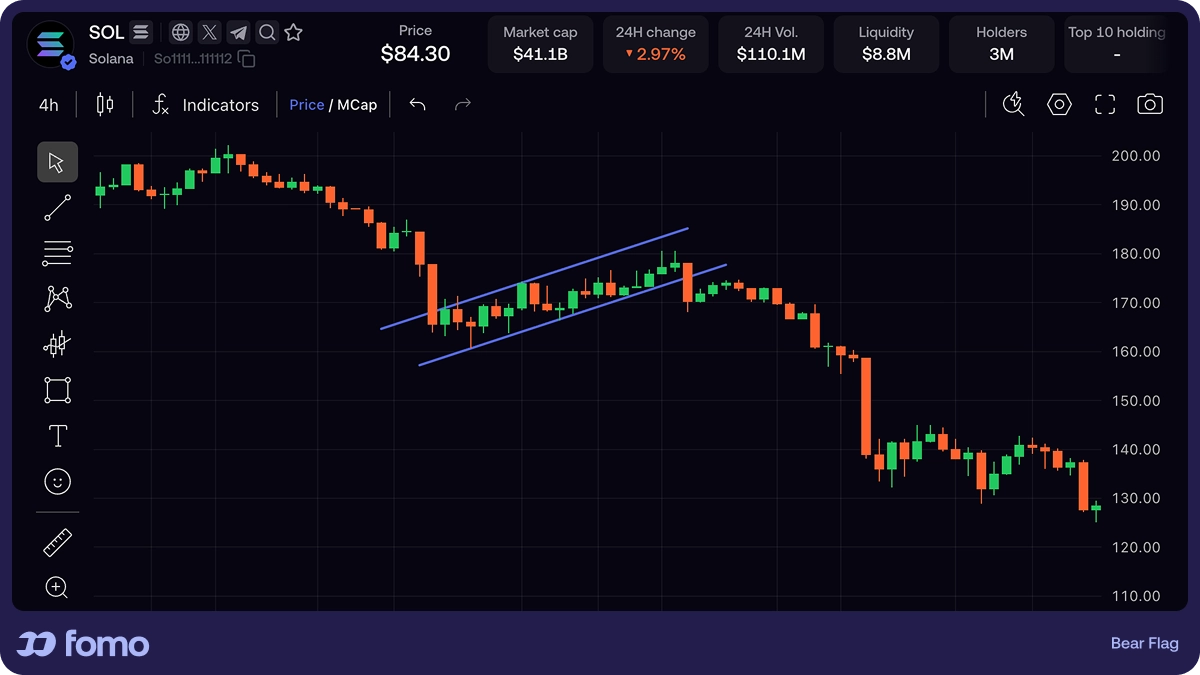
Task: Click the $84.30 price value
Action: 415,54
